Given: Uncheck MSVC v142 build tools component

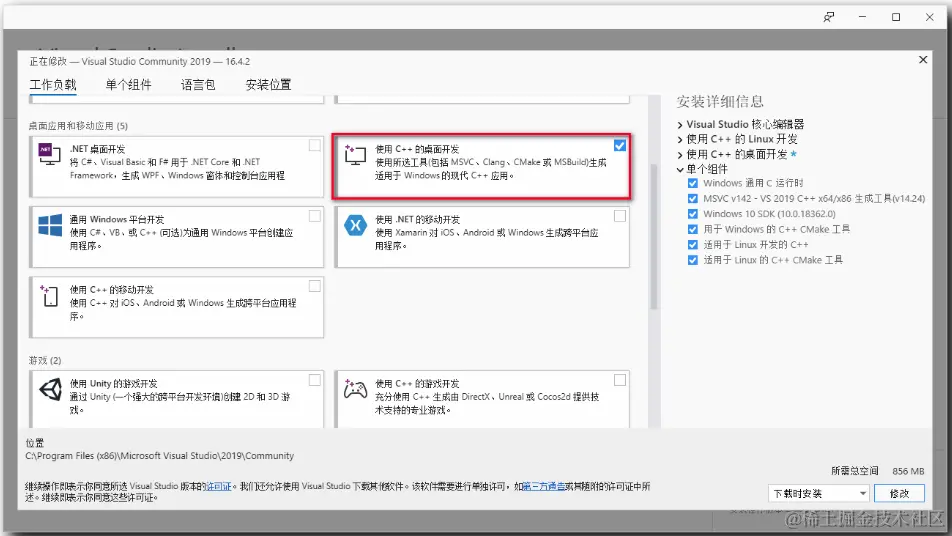Looking at the screenshot, I should 693,198.
